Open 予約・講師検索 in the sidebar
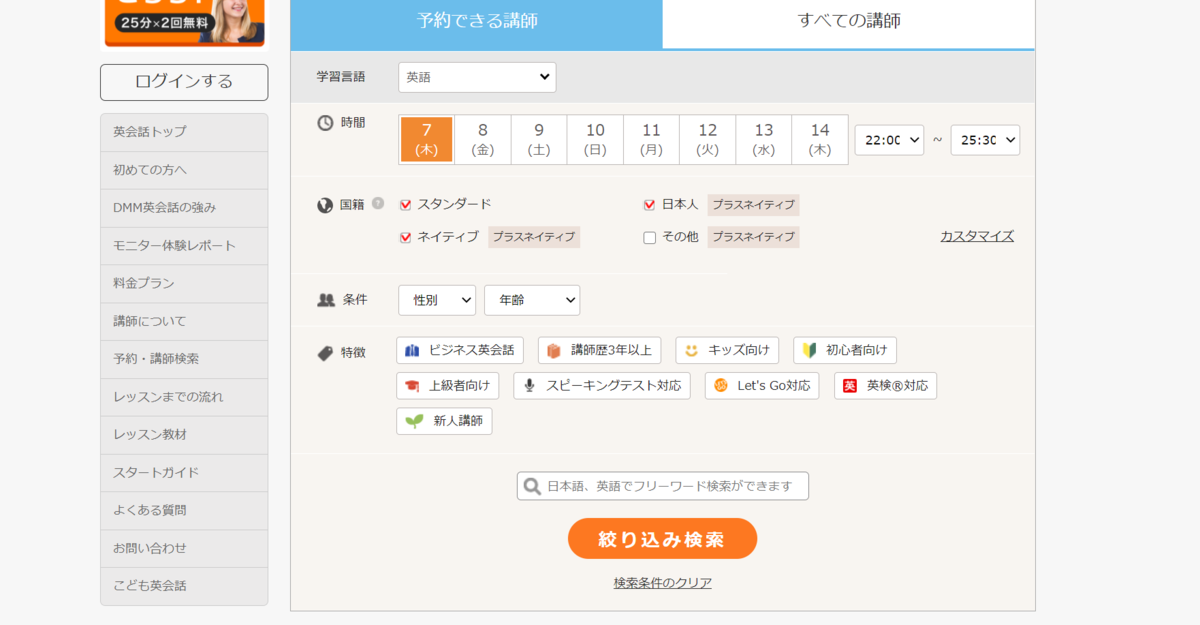The width and height of the screenshot is (1200, 625). pyautogui.click(x=184, y=359)
